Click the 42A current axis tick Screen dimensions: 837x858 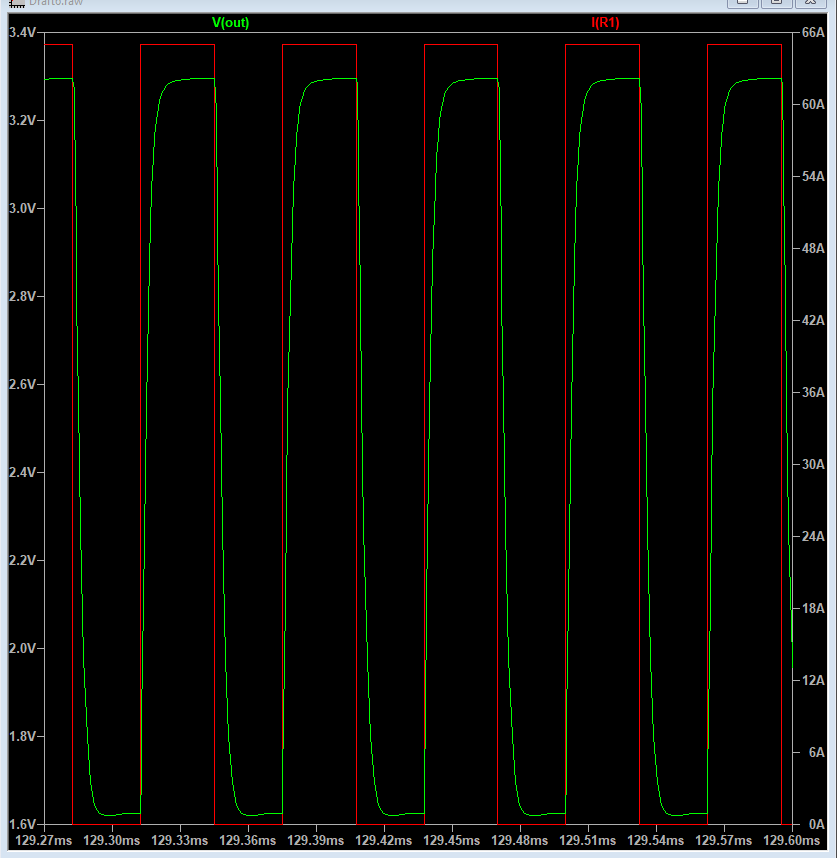coord(813,321)
